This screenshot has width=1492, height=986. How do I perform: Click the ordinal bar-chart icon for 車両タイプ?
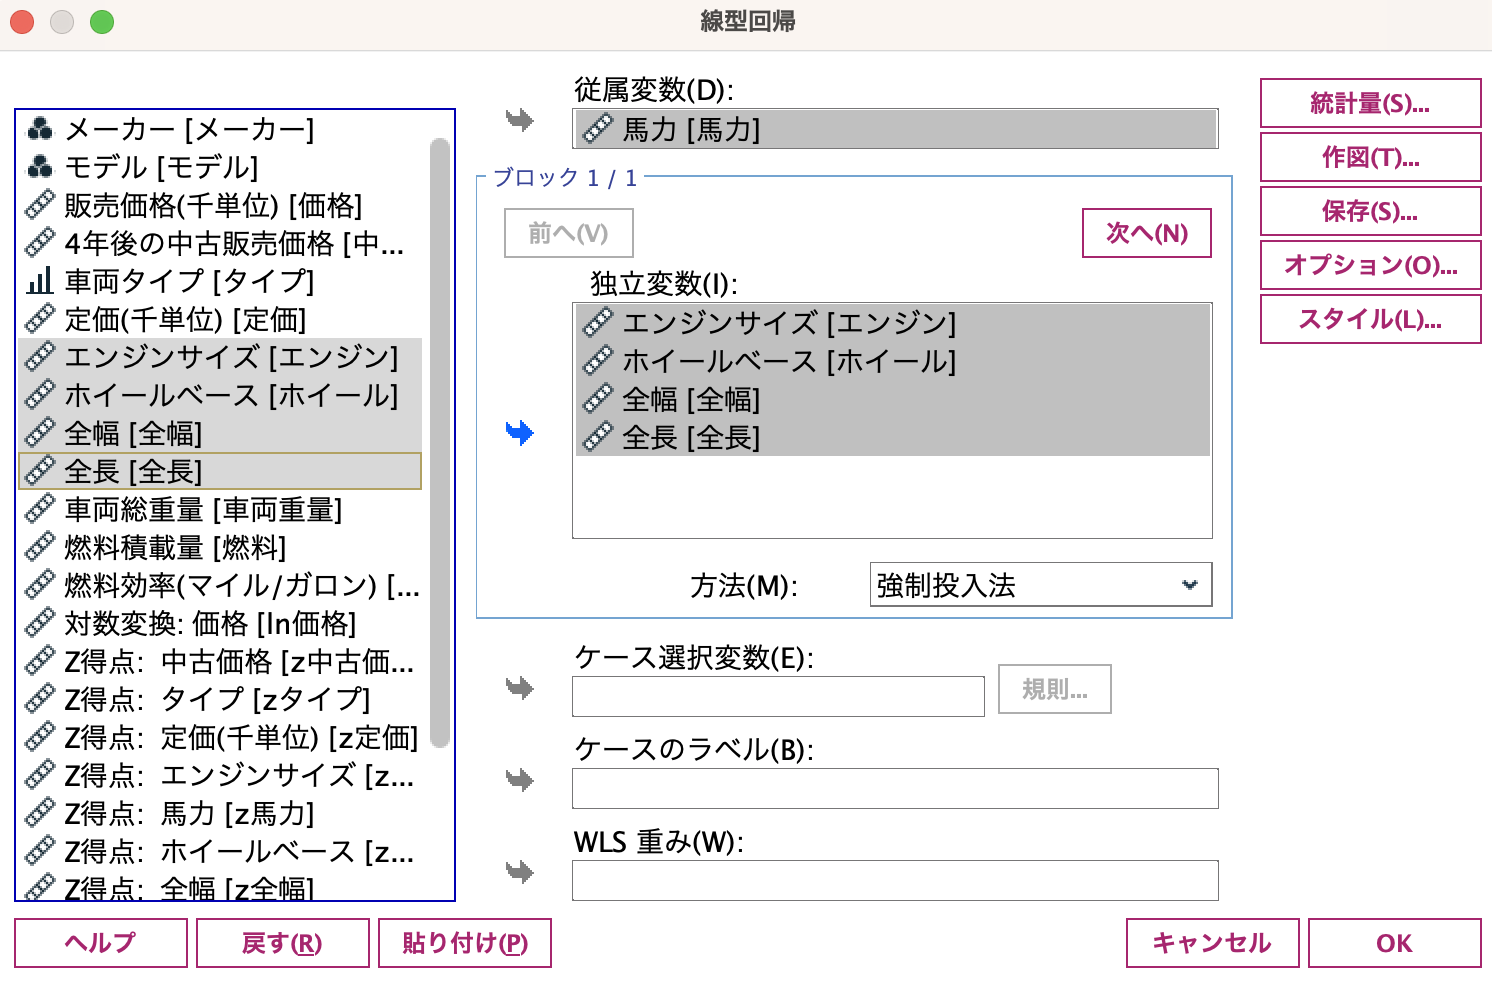tap(40, 282)
